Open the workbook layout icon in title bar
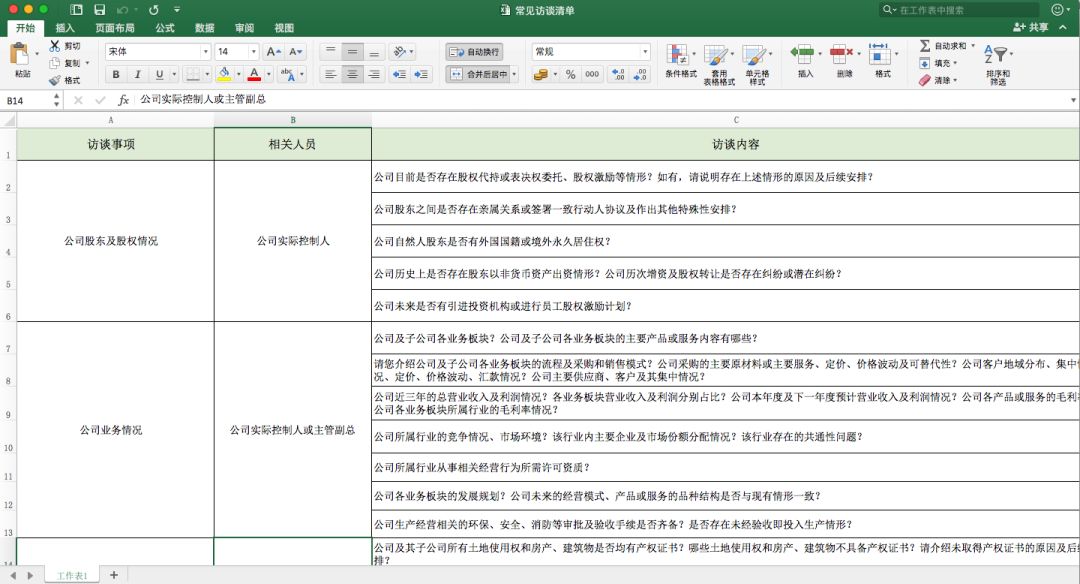The height and width of the screenshot is (584, 1080). pyautogui.click(x=76, y=10)
